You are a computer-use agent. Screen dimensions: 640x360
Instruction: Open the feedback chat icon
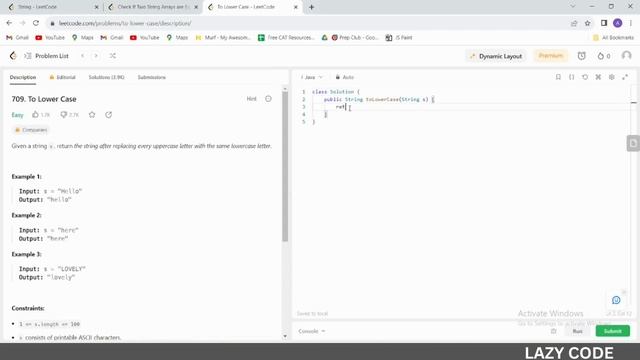click(x=616, y=300)
